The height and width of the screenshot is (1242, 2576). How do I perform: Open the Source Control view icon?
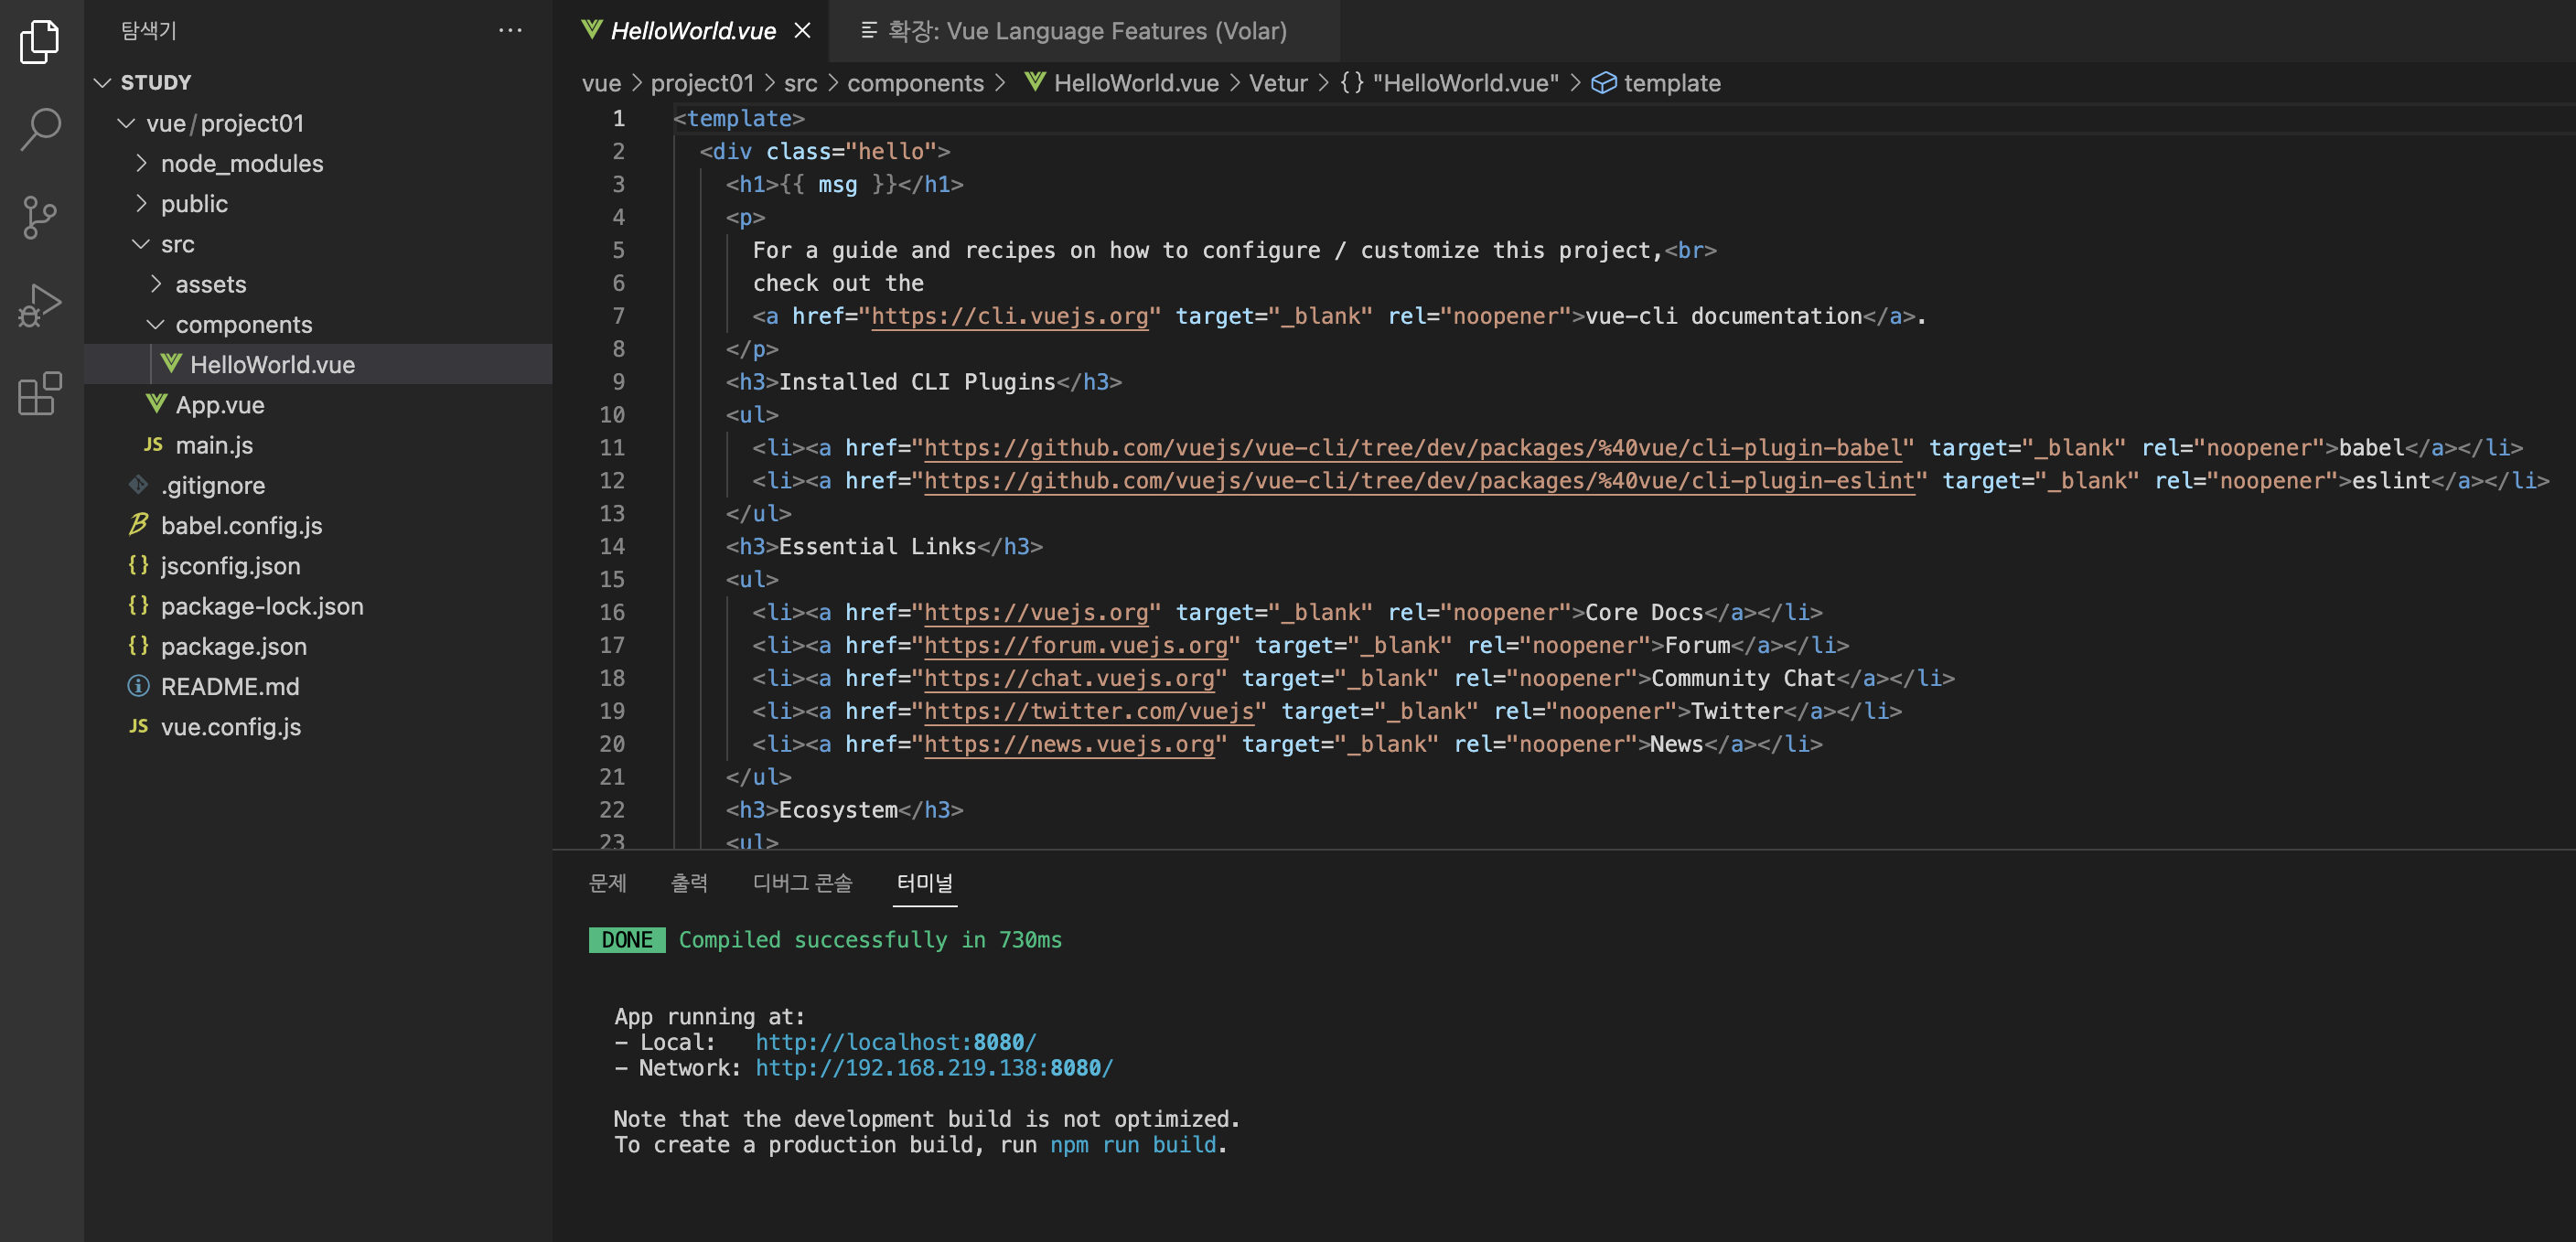point(40,216)
